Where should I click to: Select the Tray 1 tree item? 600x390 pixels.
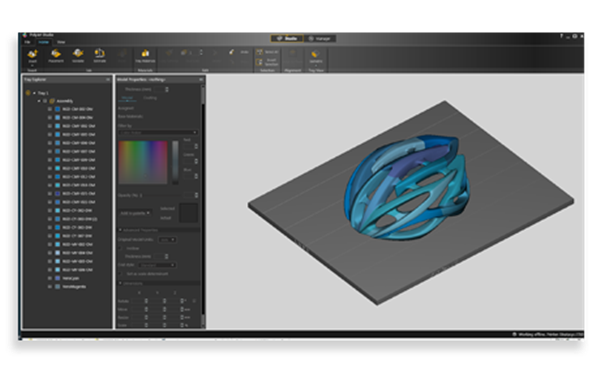pos(43,93)
